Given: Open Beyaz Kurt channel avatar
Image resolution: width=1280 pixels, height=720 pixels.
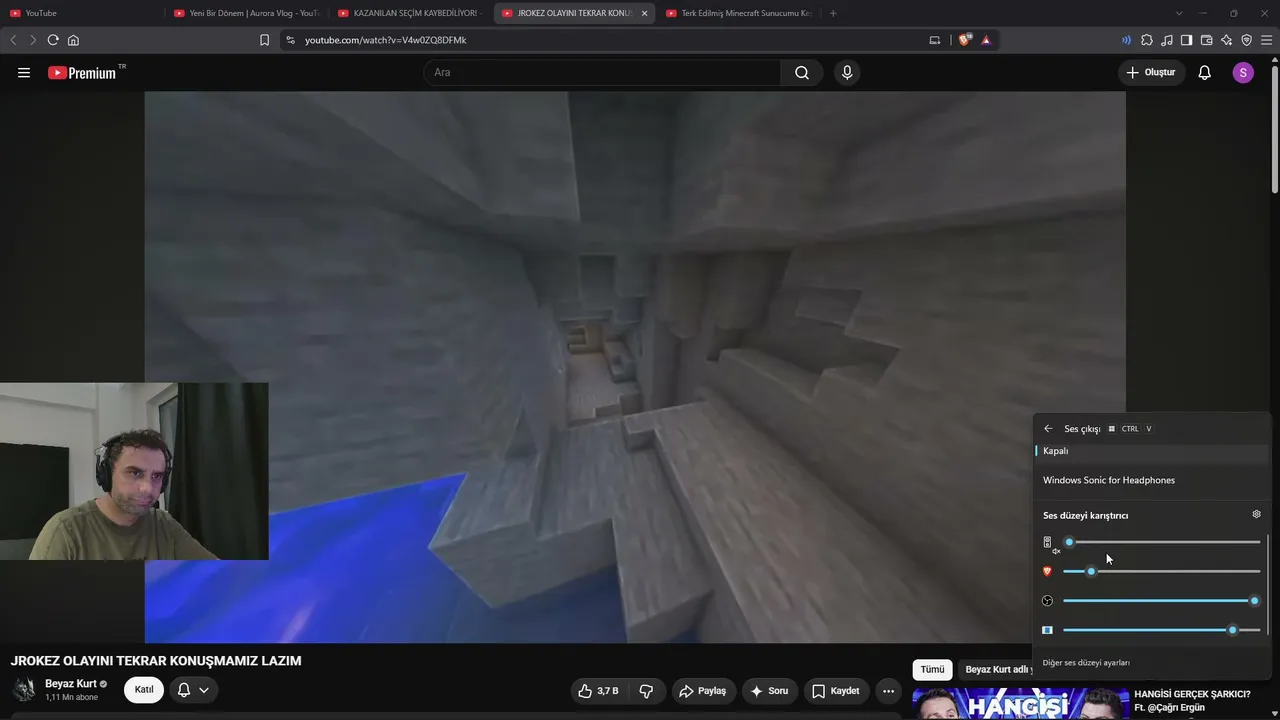Looking at the screenshot, I should coord(24,690).
